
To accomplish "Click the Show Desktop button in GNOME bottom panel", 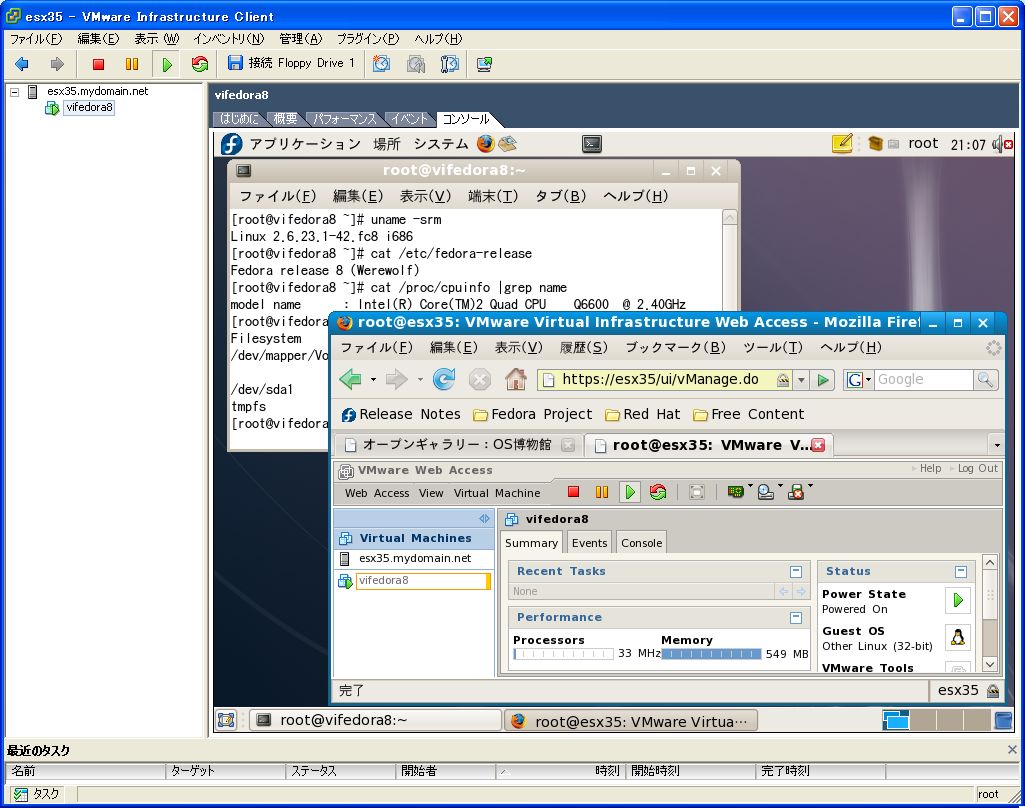I will coord(226,720).
